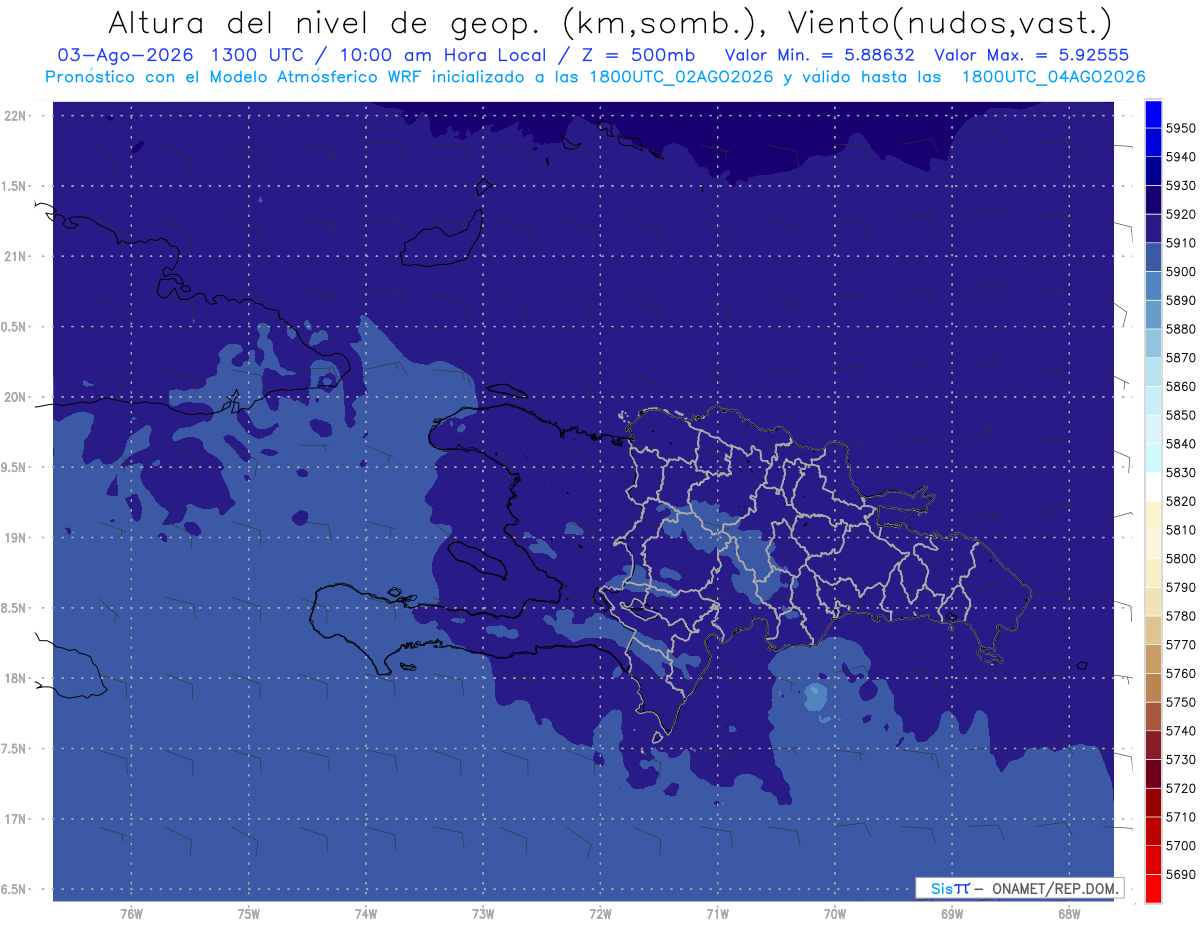1200x927 pixels.
Task: Click the color bar swatch between 5810 and 5820
Action: [x=1152, y=515]
